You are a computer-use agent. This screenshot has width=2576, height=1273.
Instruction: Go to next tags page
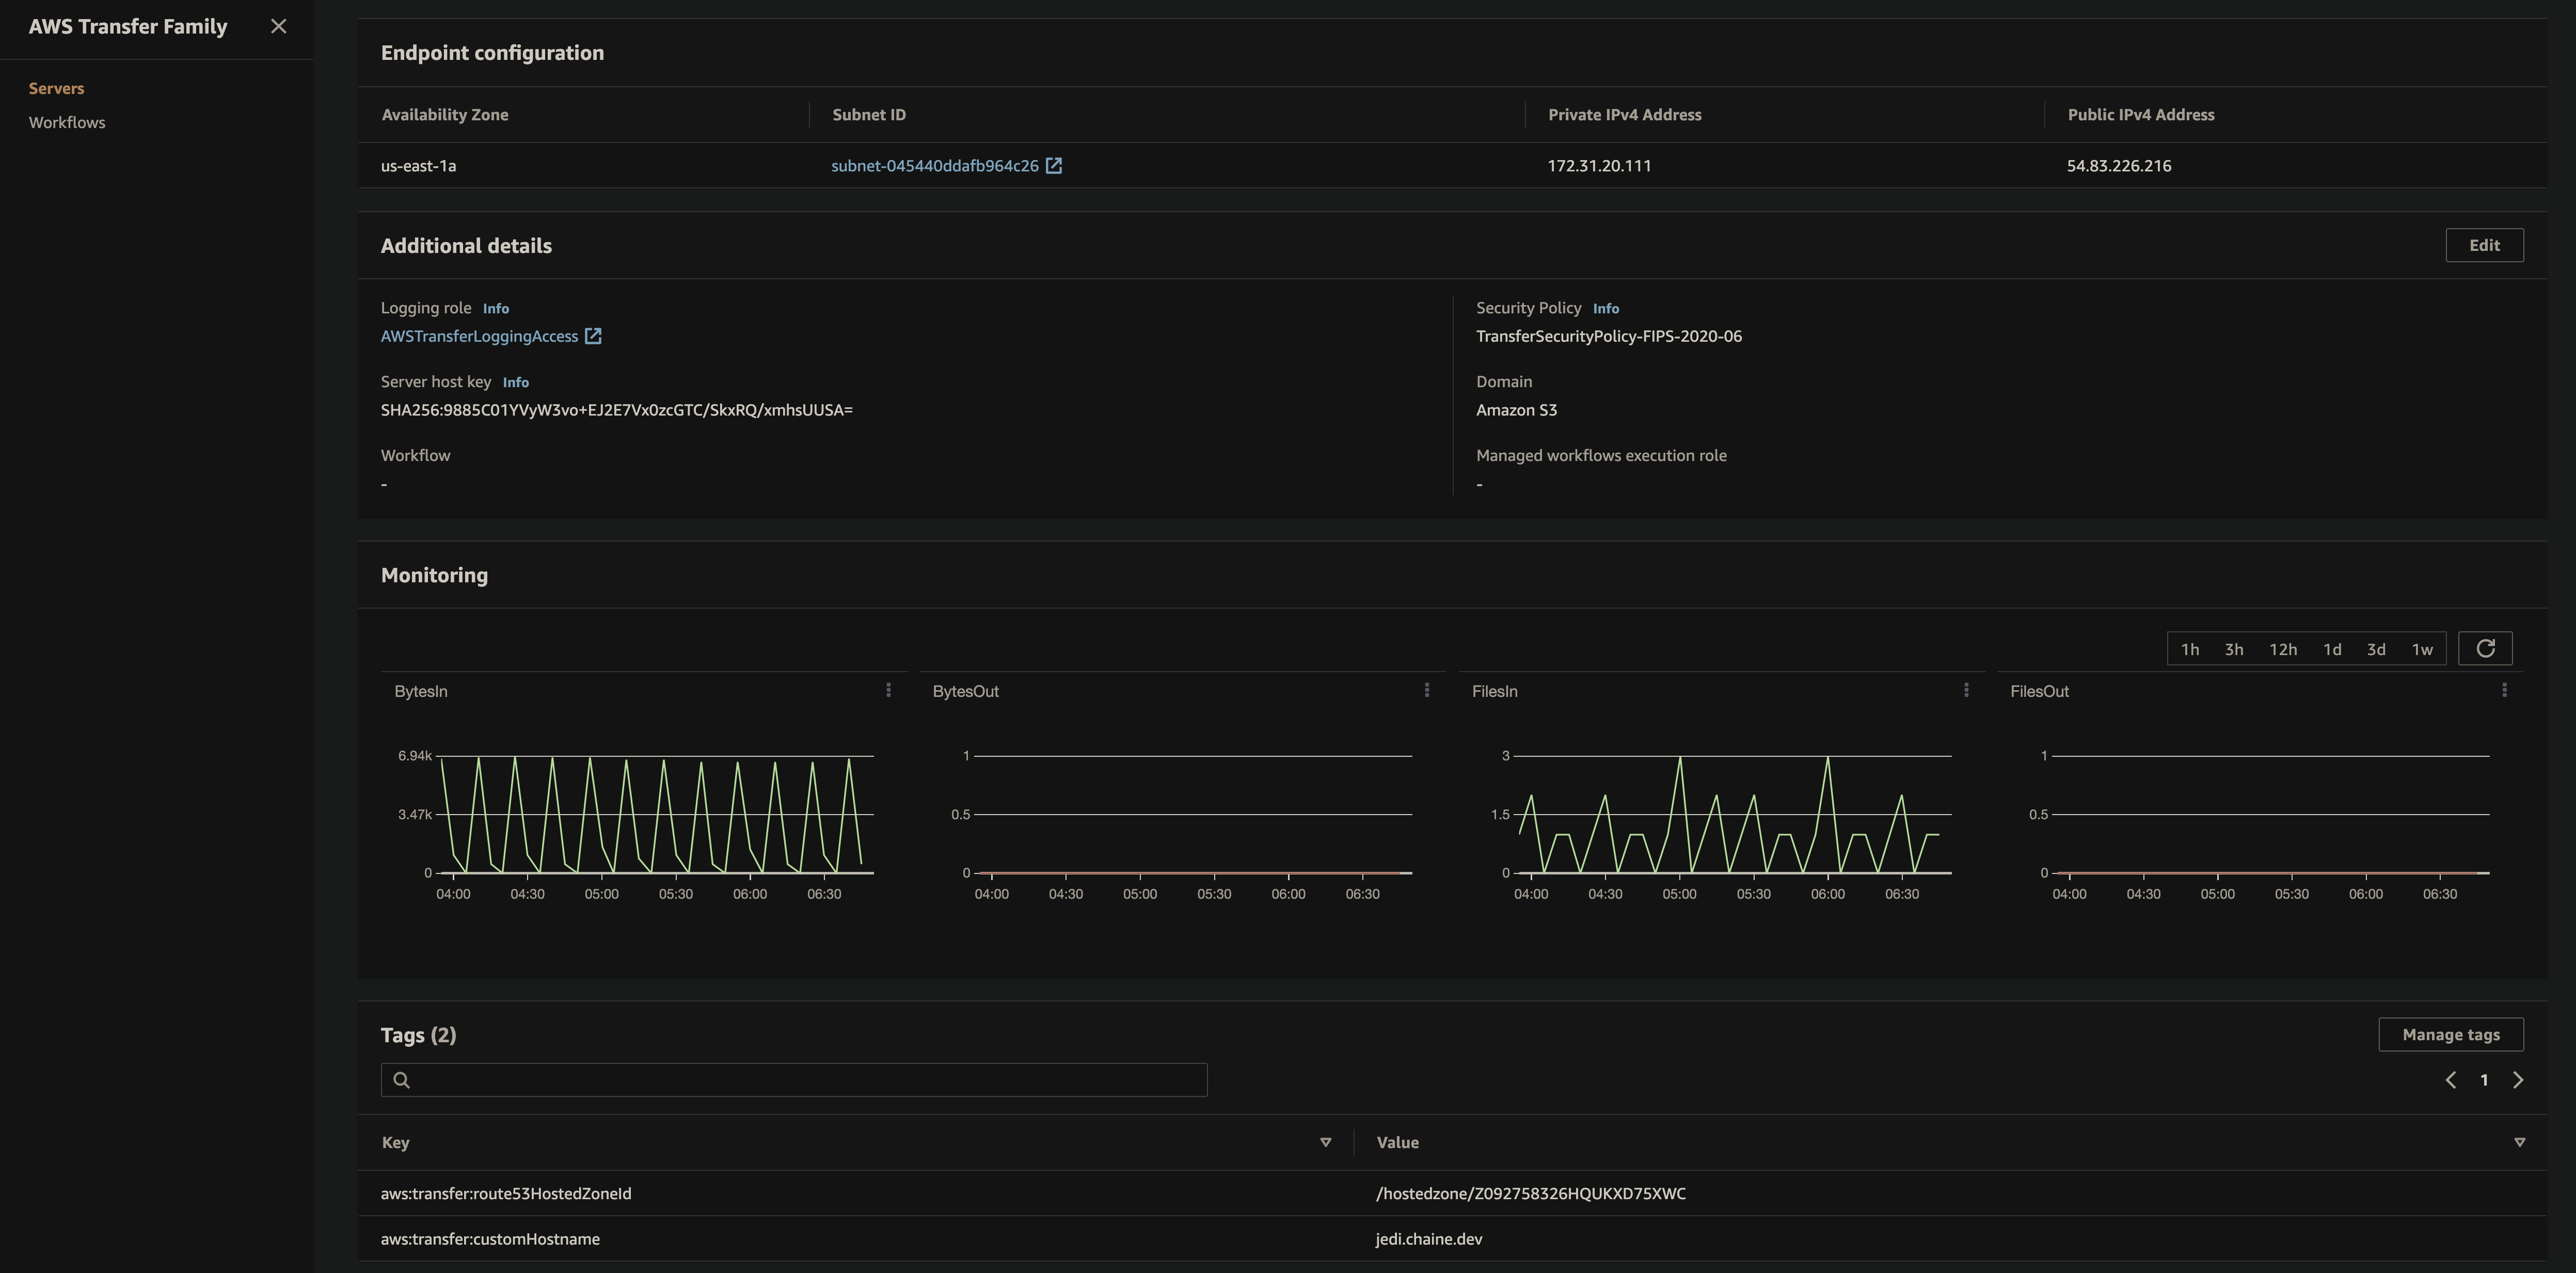[x=2518, y=1080]
